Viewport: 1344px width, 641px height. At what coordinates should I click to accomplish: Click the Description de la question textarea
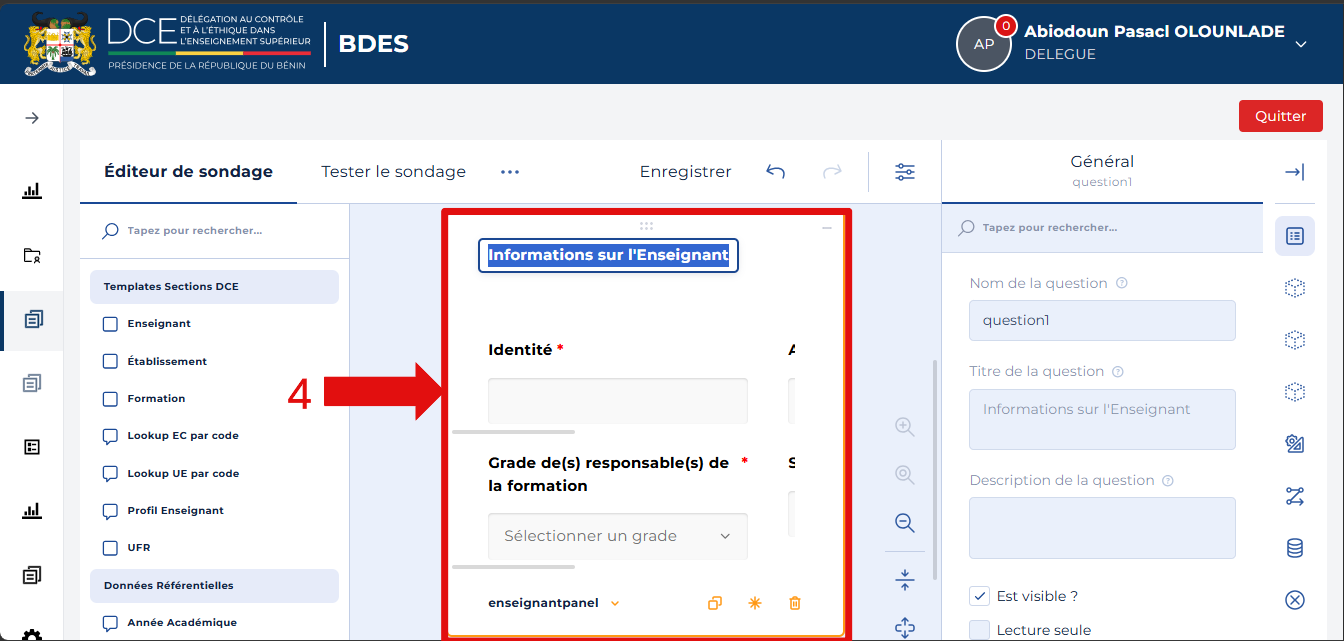pyautogui.click(x=1102, y=528)
